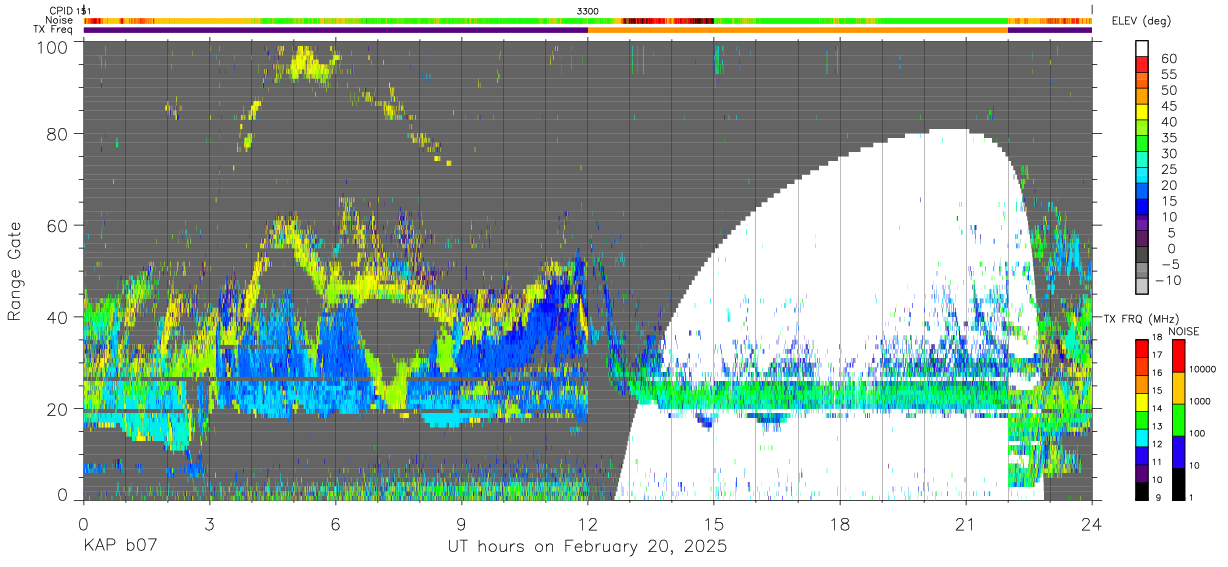Click the '1' value at NOISE scale bottom
This screenshot has height=567, width=1228.
coord(1192,497)
